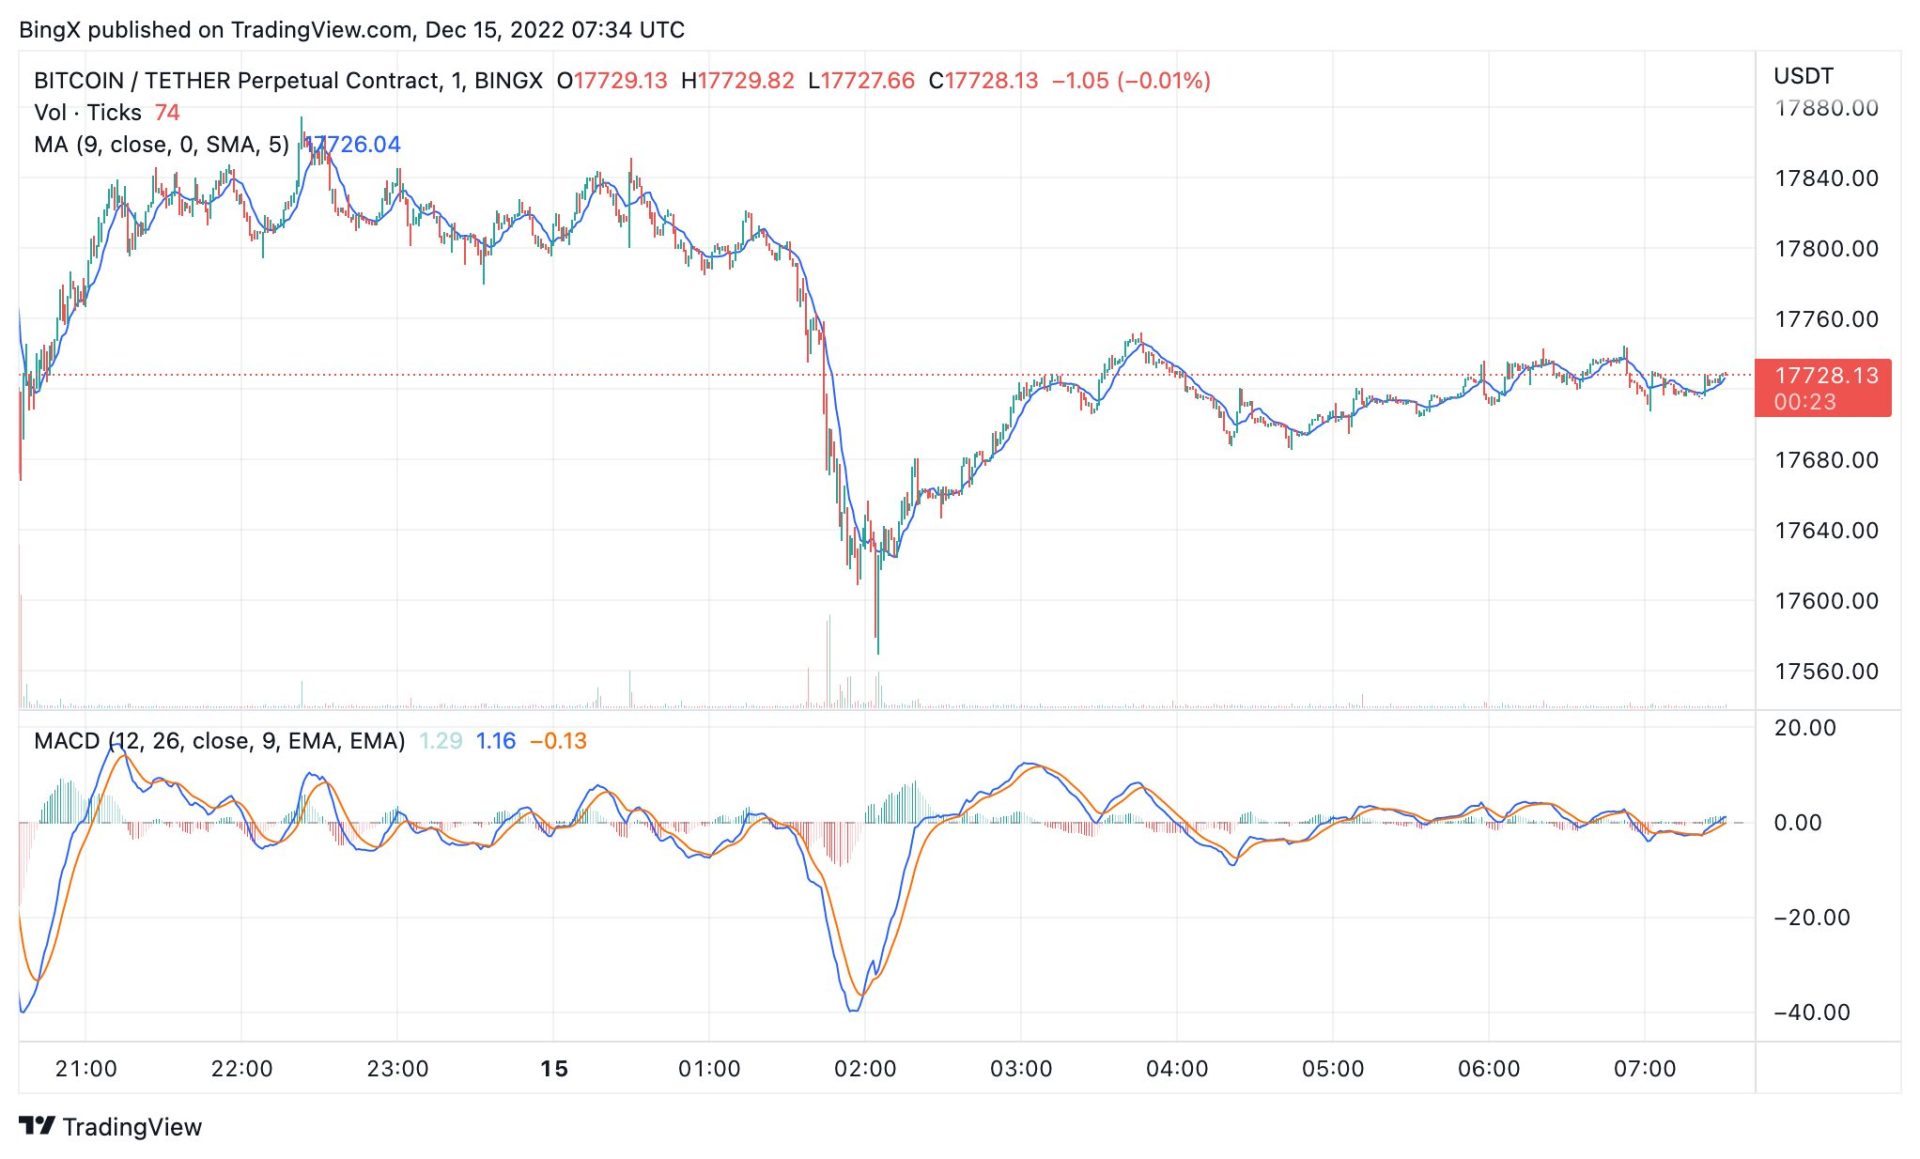Click the MACD (12, 26, close, 9, EMA, EMA) label
The height and width of the screenshot is (1159, 1920).
[x=219, y=741]
